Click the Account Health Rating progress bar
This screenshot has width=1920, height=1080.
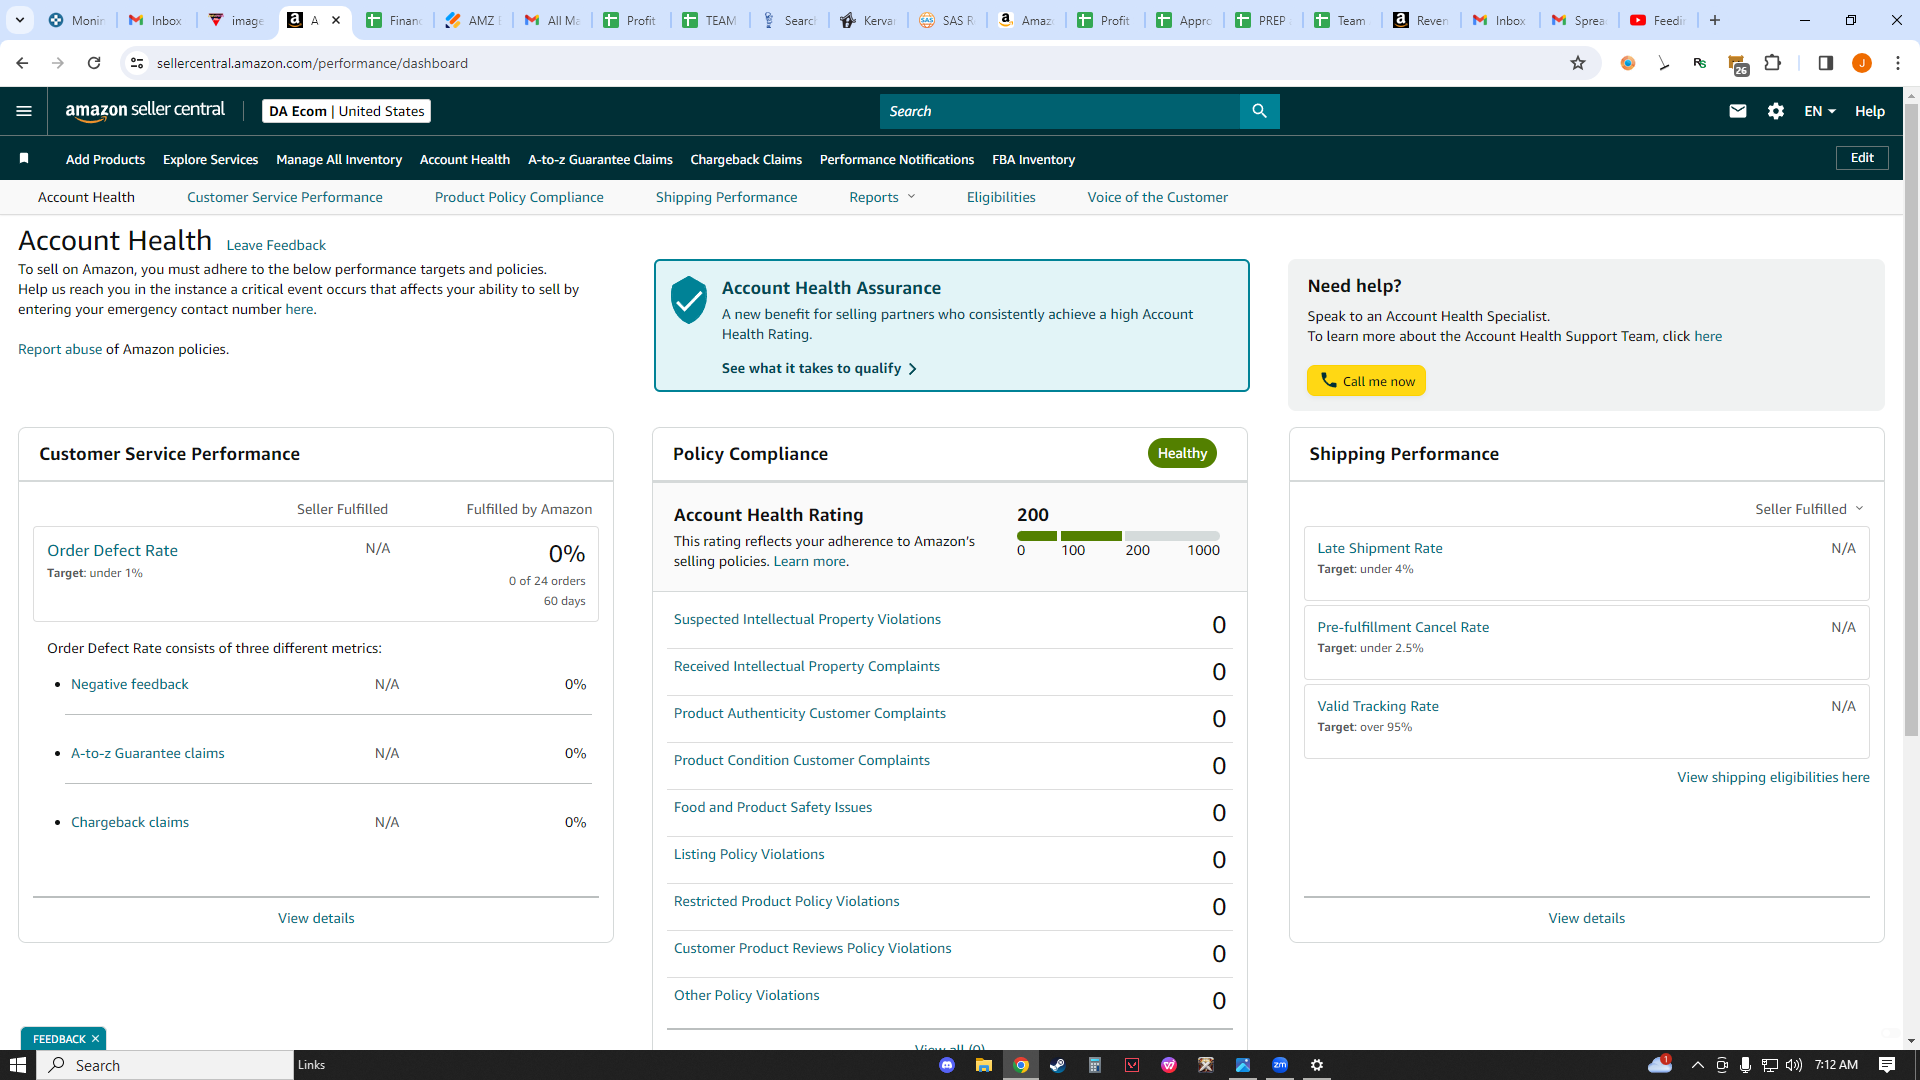(x=1118, y=536)
